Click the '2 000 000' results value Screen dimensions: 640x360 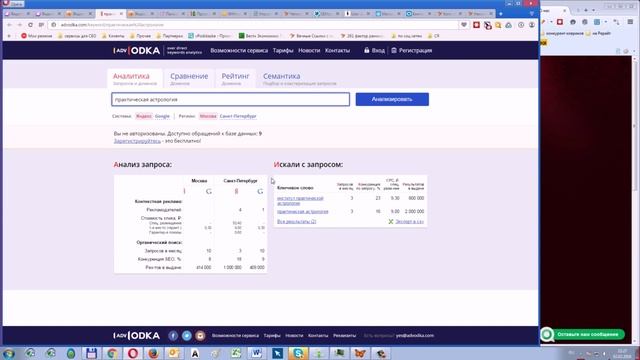pyautogui.click(x=414, y=211)
